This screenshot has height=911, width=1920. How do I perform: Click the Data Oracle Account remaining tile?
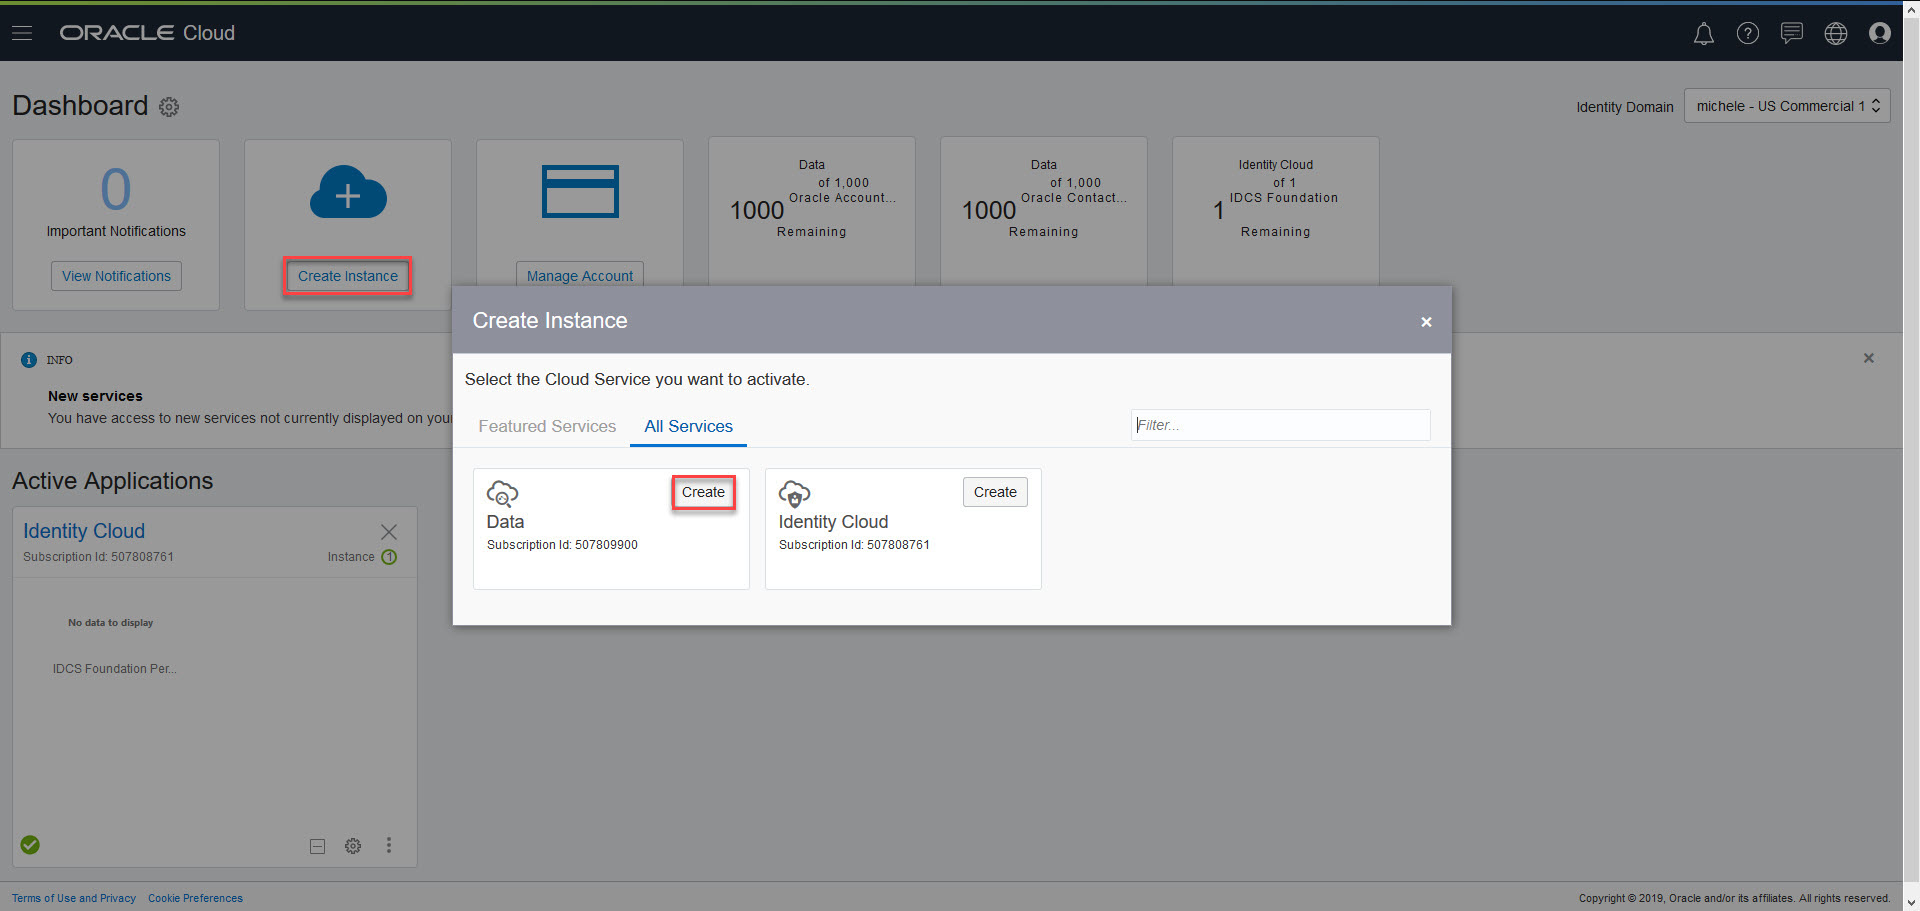(x=812, y=211)
